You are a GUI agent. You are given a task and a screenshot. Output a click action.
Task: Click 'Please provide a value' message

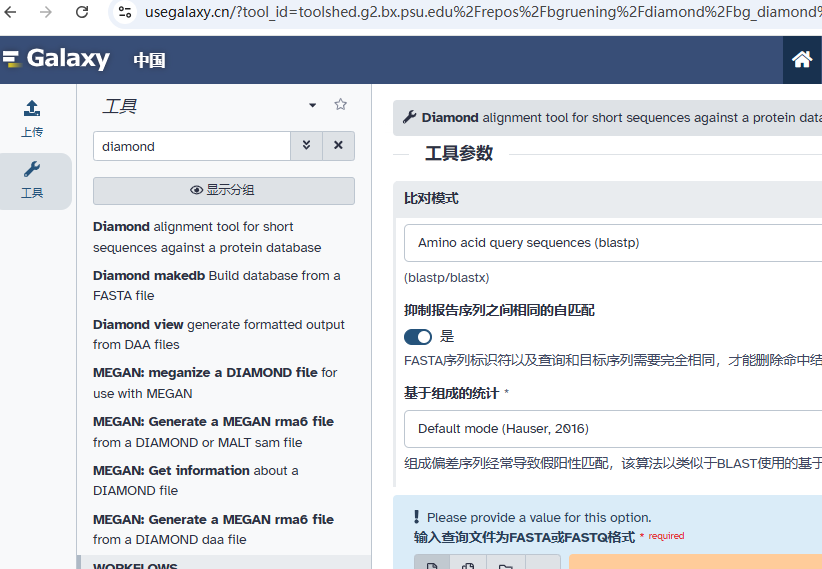[539, 518]
